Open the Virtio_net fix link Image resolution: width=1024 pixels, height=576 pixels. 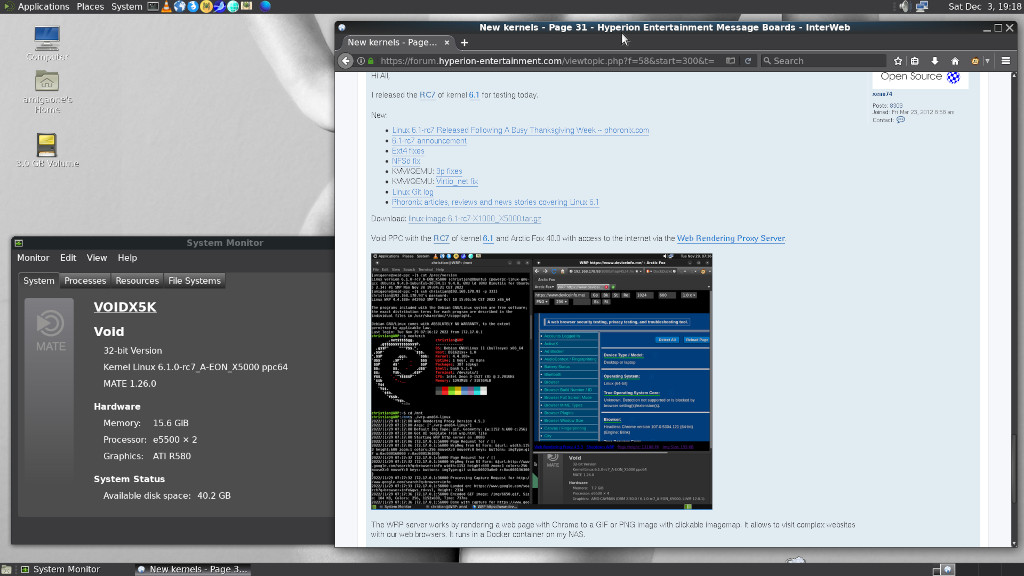pyautogui.click(x=456, y=182)
